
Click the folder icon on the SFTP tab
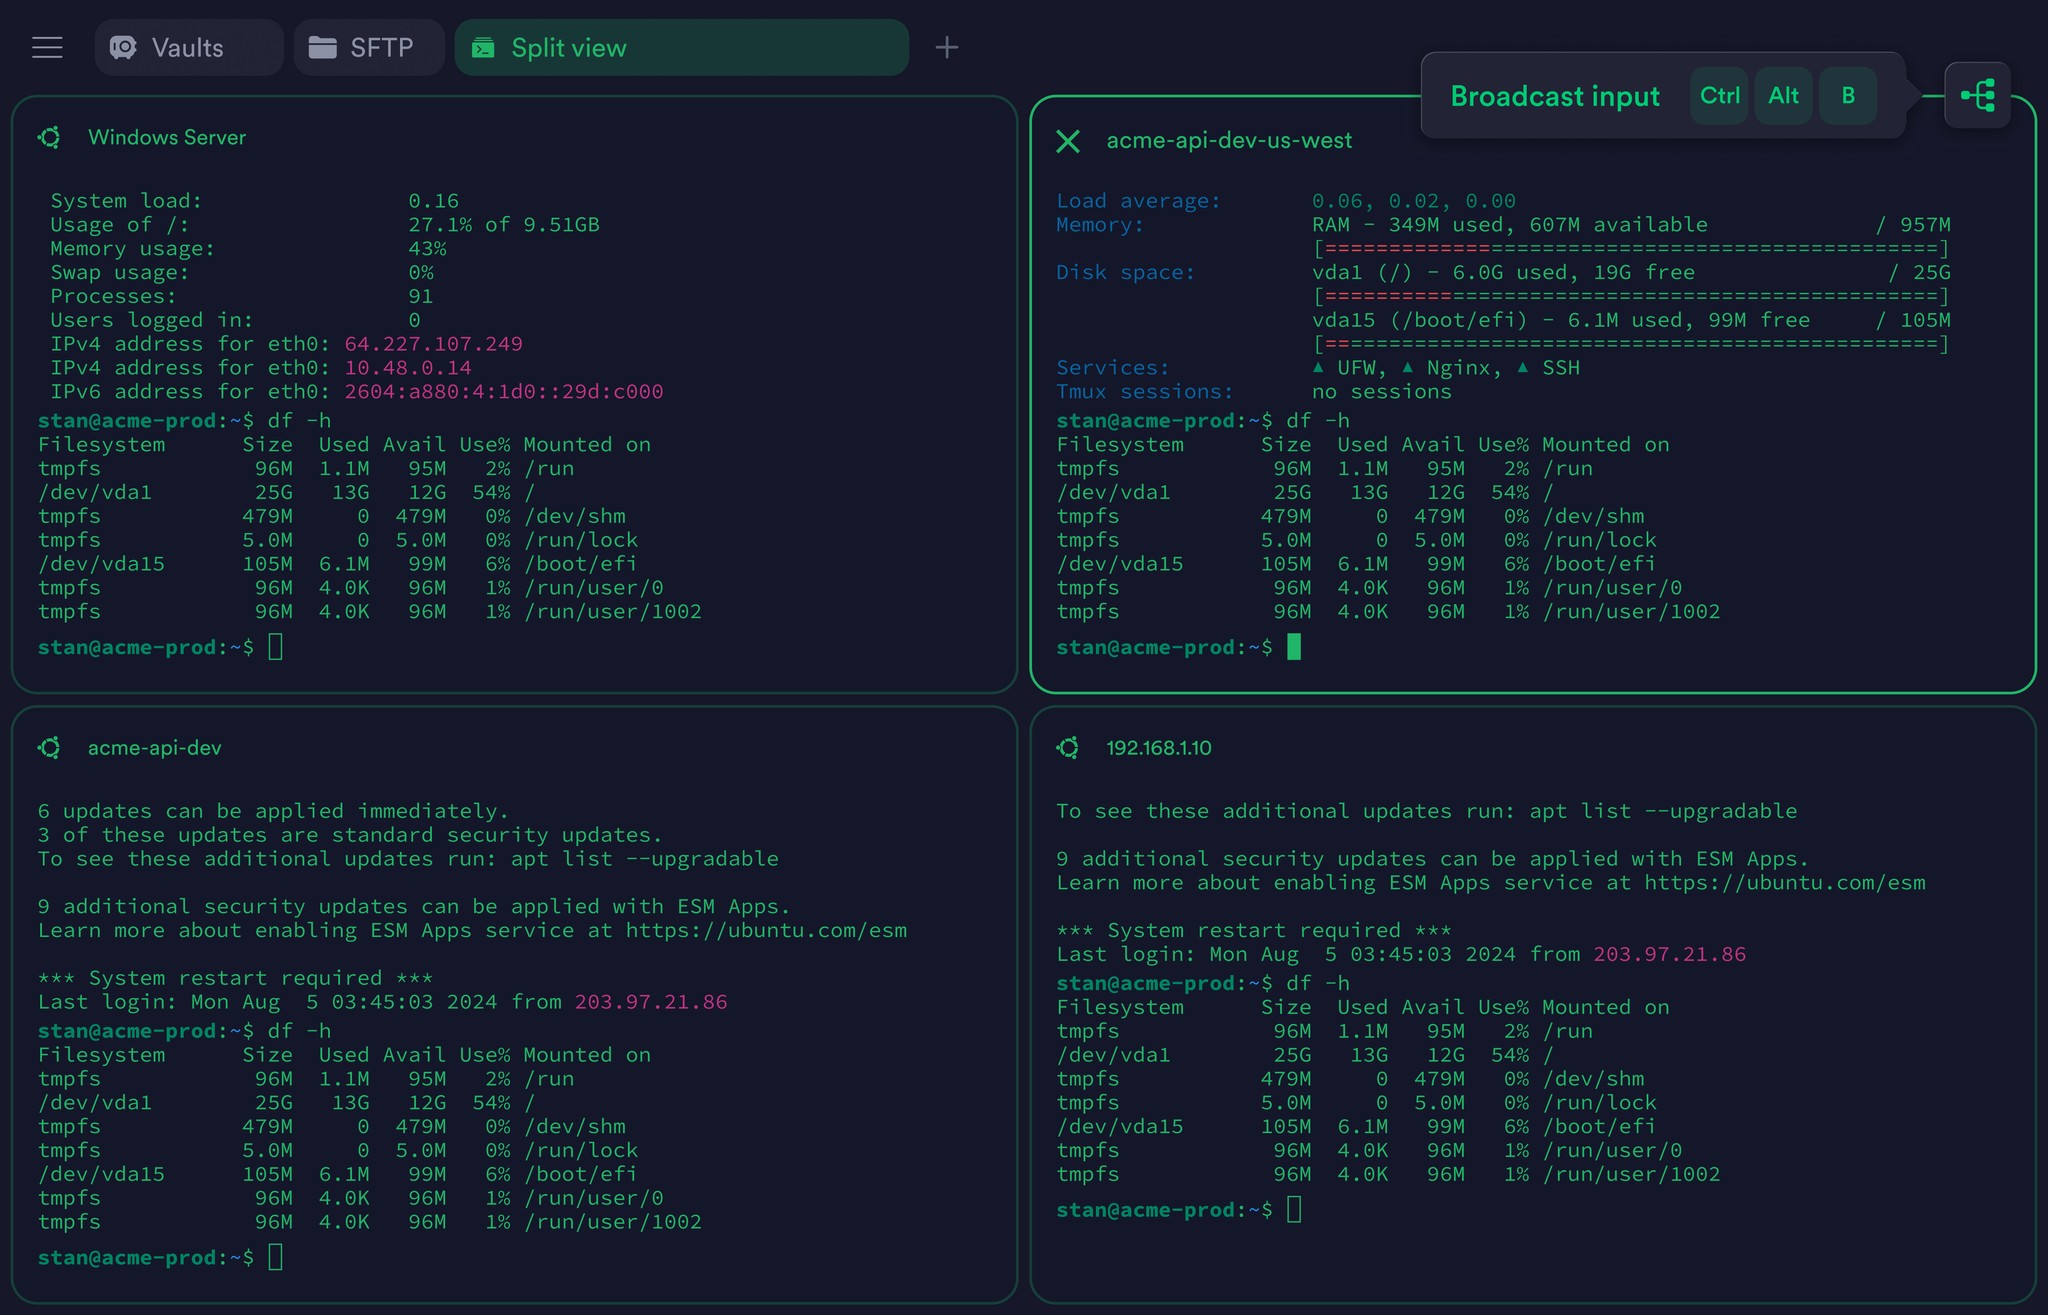click(x=323, y=46)
